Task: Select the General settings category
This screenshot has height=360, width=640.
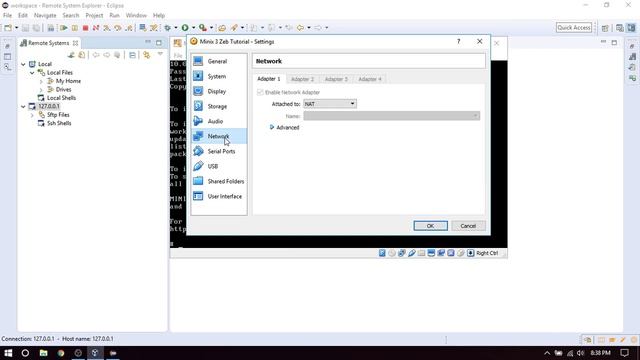Action: 219,61
